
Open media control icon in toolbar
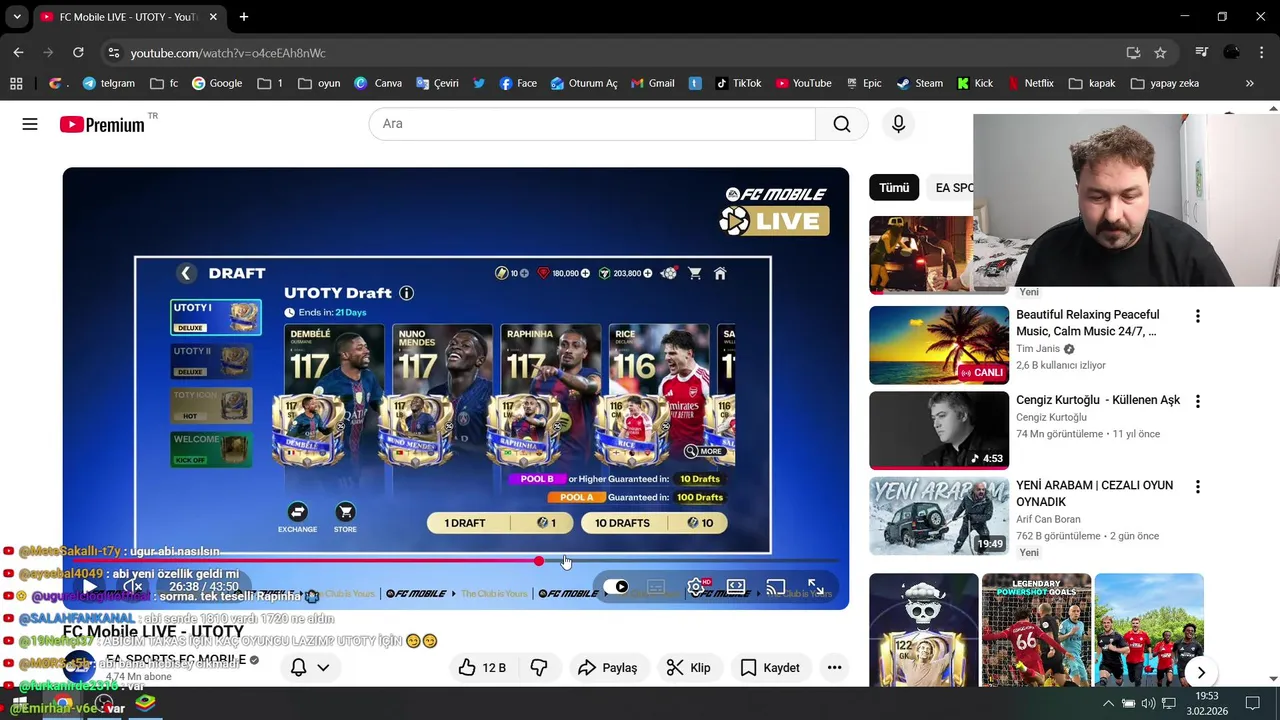[x=1202, y=53]
